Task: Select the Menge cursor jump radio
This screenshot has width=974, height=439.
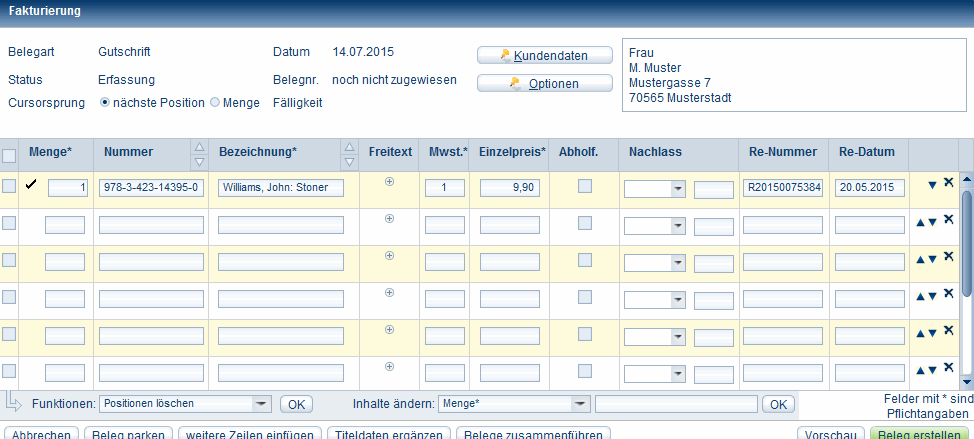Action: point(215,102)
